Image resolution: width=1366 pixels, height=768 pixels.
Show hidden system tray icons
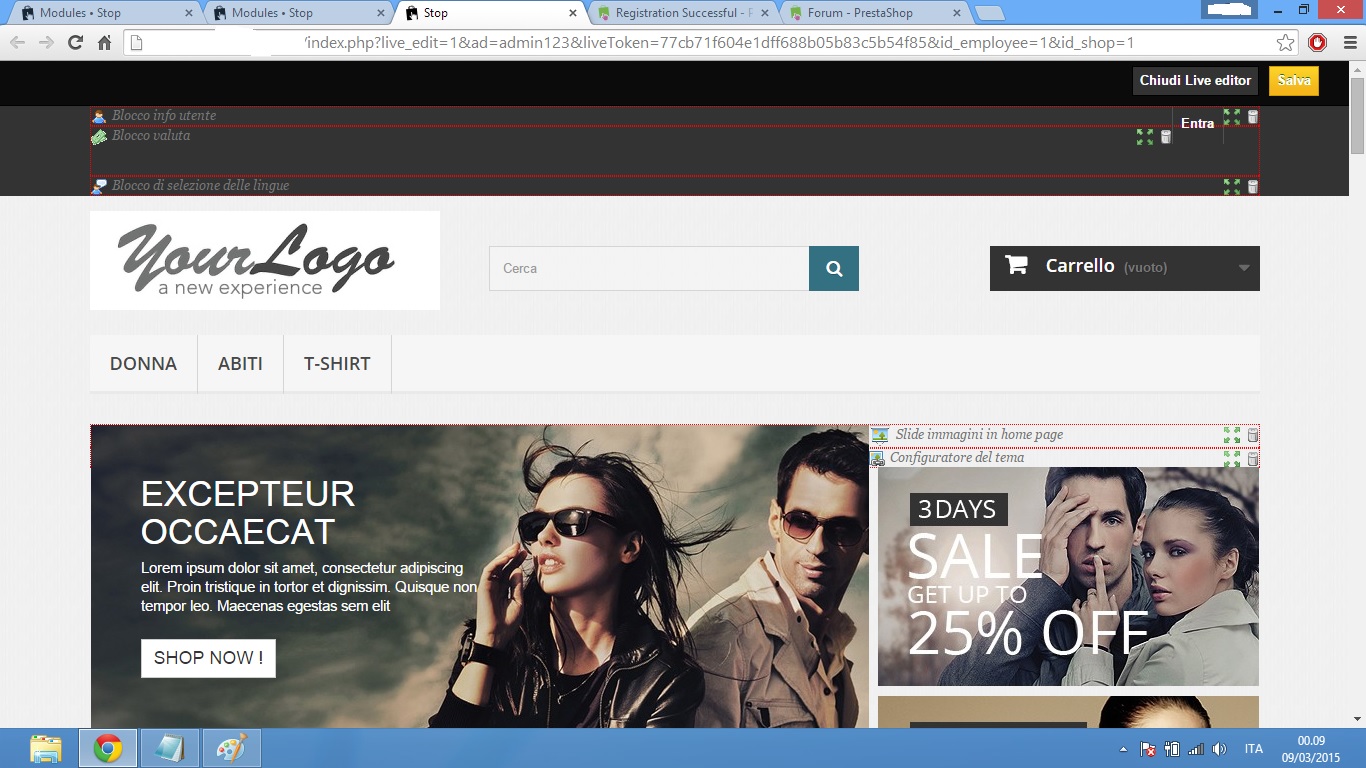click(x=1123, y=749)
